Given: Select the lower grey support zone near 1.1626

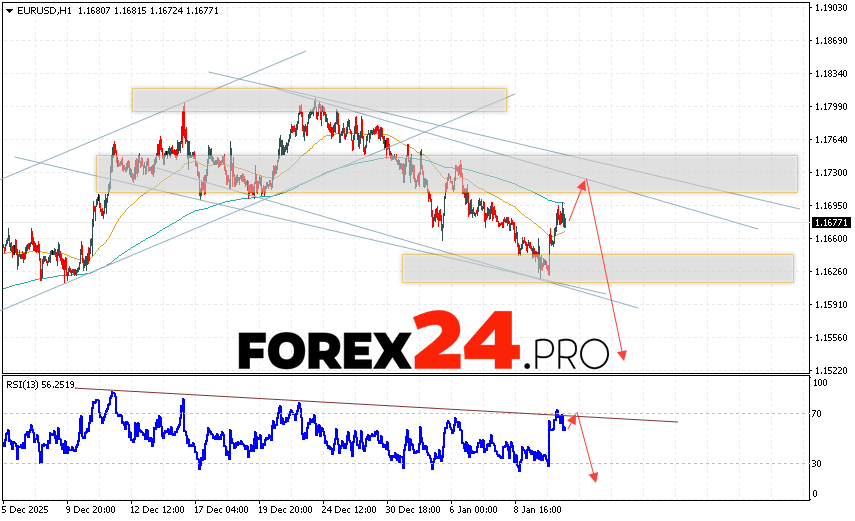Looking at the screenshot, I should tap(597, 268).
